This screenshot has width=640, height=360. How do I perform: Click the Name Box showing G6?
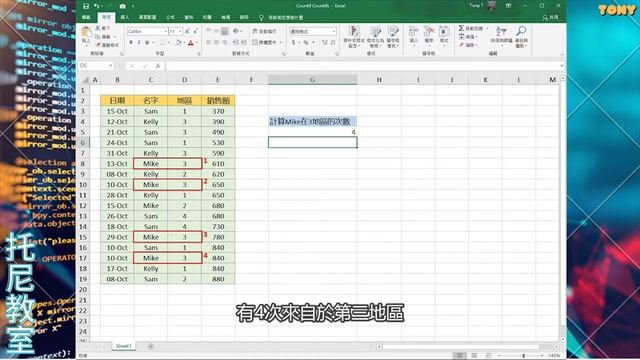(96, 66)
